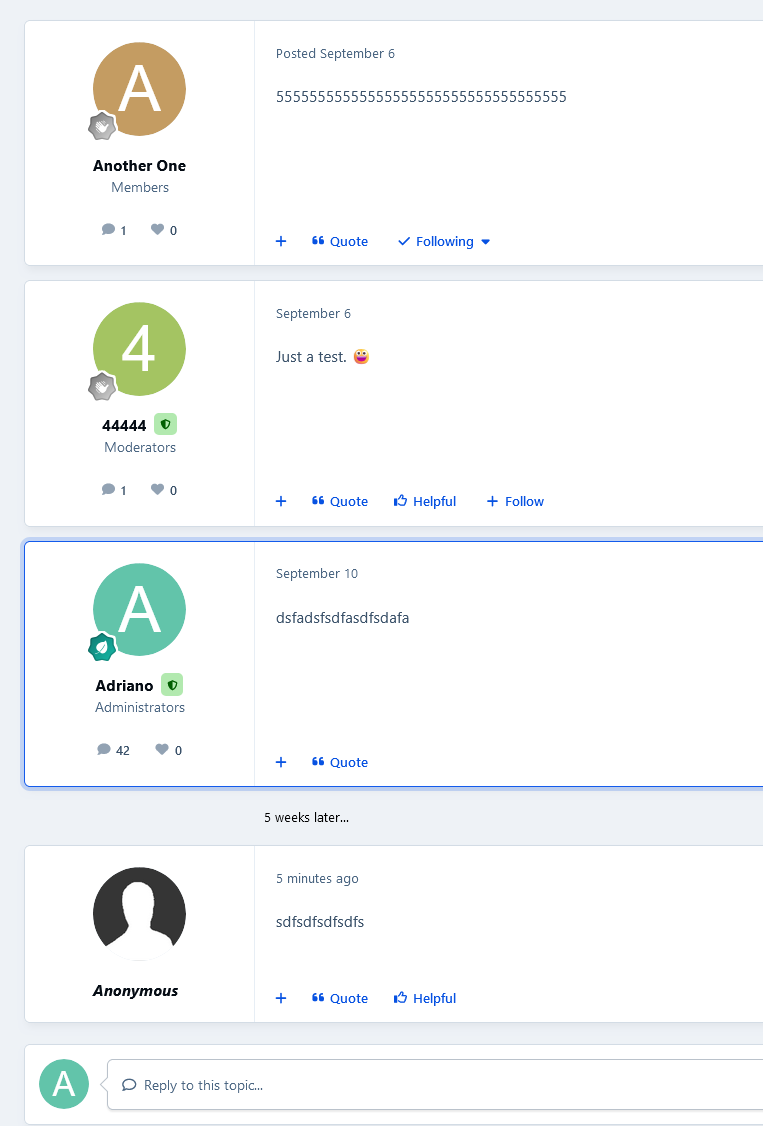The image size is (763, 1126).
Task: Open the Following dropdown in Another One's post
Action: pyautogui.click(x=444, y=241)
